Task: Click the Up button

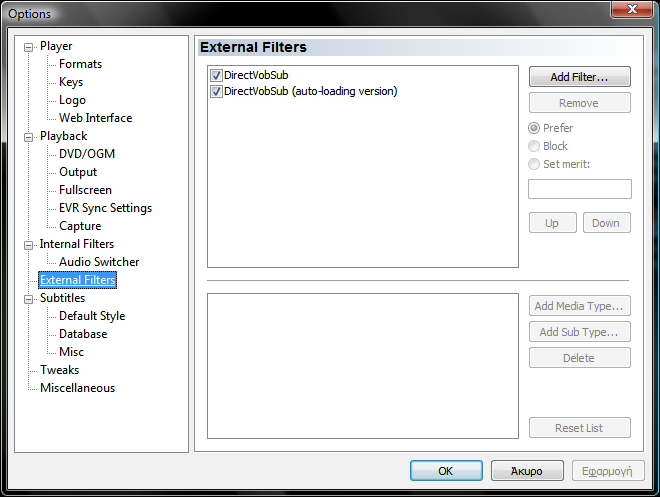Action: [552, 223]
